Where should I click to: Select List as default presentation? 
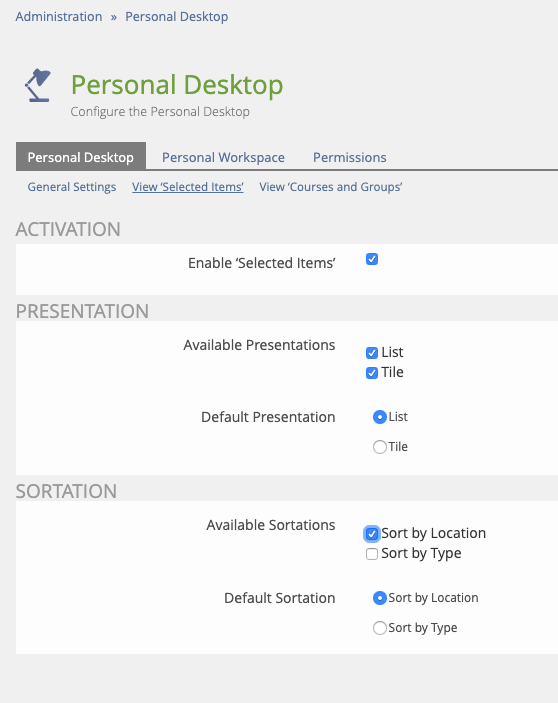pyautogui.click(x=380, y=417)
